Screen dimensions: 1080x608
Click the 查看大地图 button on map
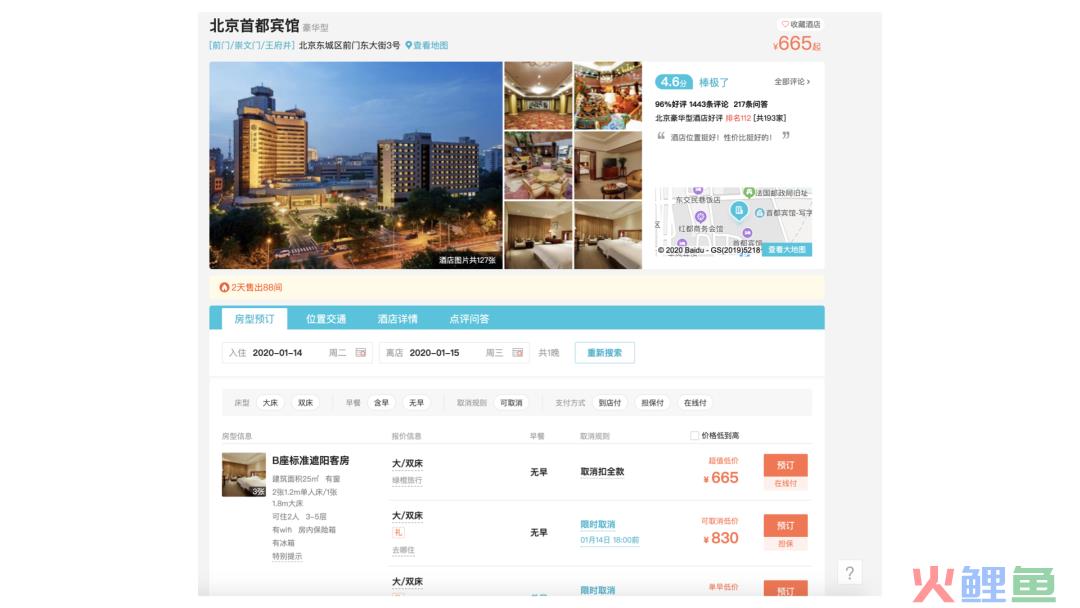787,249
